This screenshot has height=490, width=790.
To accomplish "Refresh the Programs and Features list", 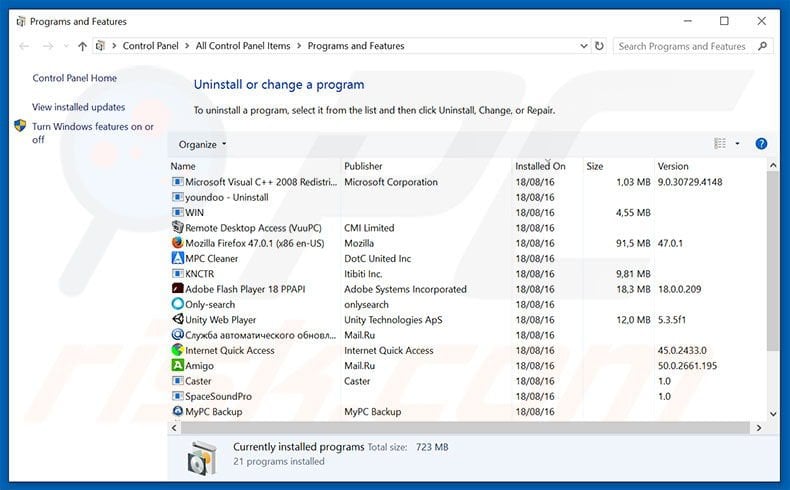I will (x=599, y=46).
